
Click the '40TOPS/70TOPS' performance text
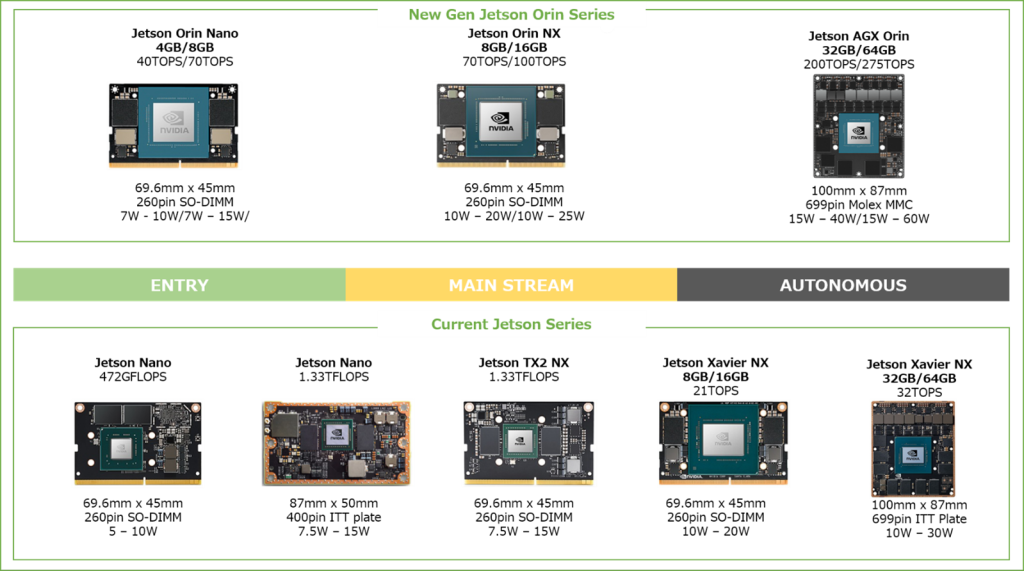pos(185,61)
